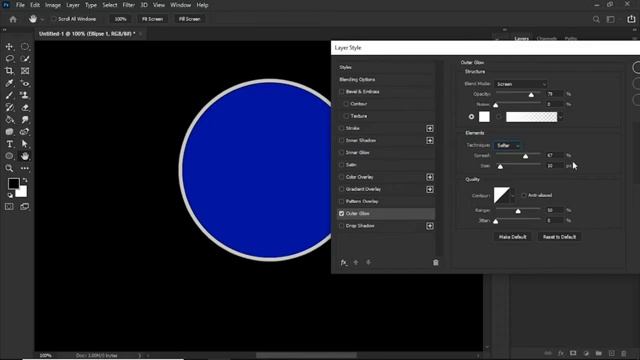The image size is (640, 360).
Task: Select the Horizontal Type tool
Action: coord(9,144)
